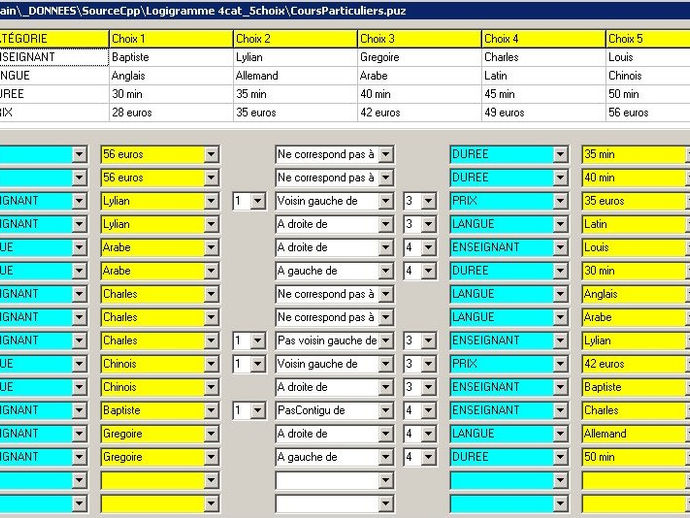This screenshot has width=690, height=518.
Task: Select the '56 euros' cell in the top table
Action: click(648, 113)
